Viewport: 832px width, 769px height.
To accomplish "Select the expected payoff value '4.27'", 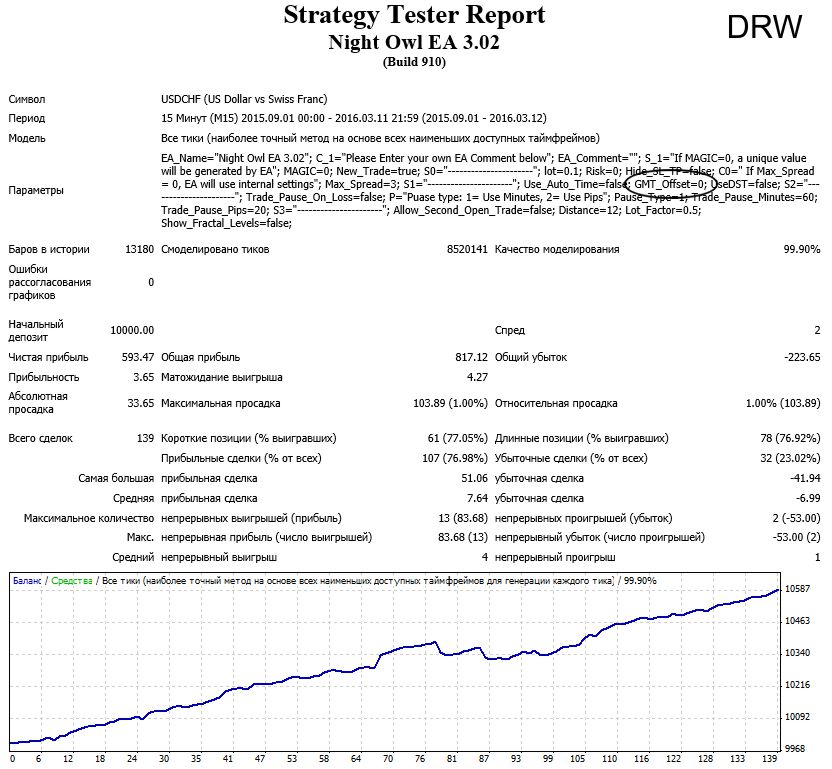I will pos(477,378).
